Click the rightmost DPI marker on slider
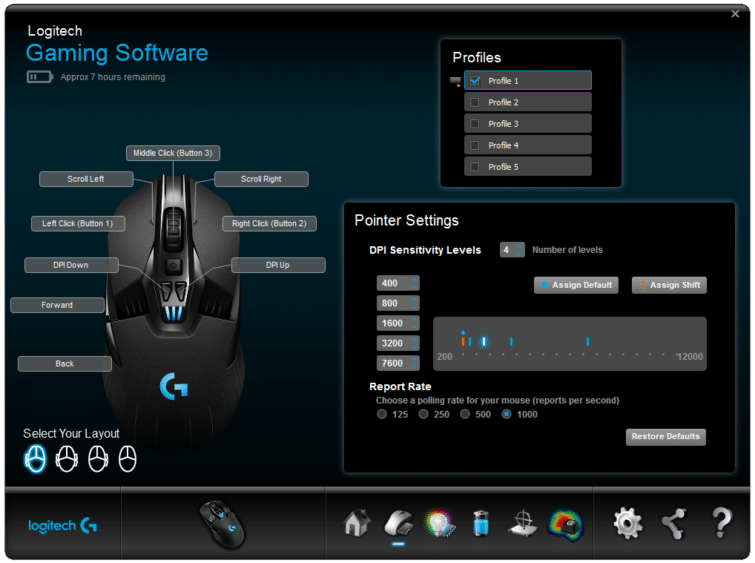The width and height of the screenshot is (755, 563). coord(587,341)
